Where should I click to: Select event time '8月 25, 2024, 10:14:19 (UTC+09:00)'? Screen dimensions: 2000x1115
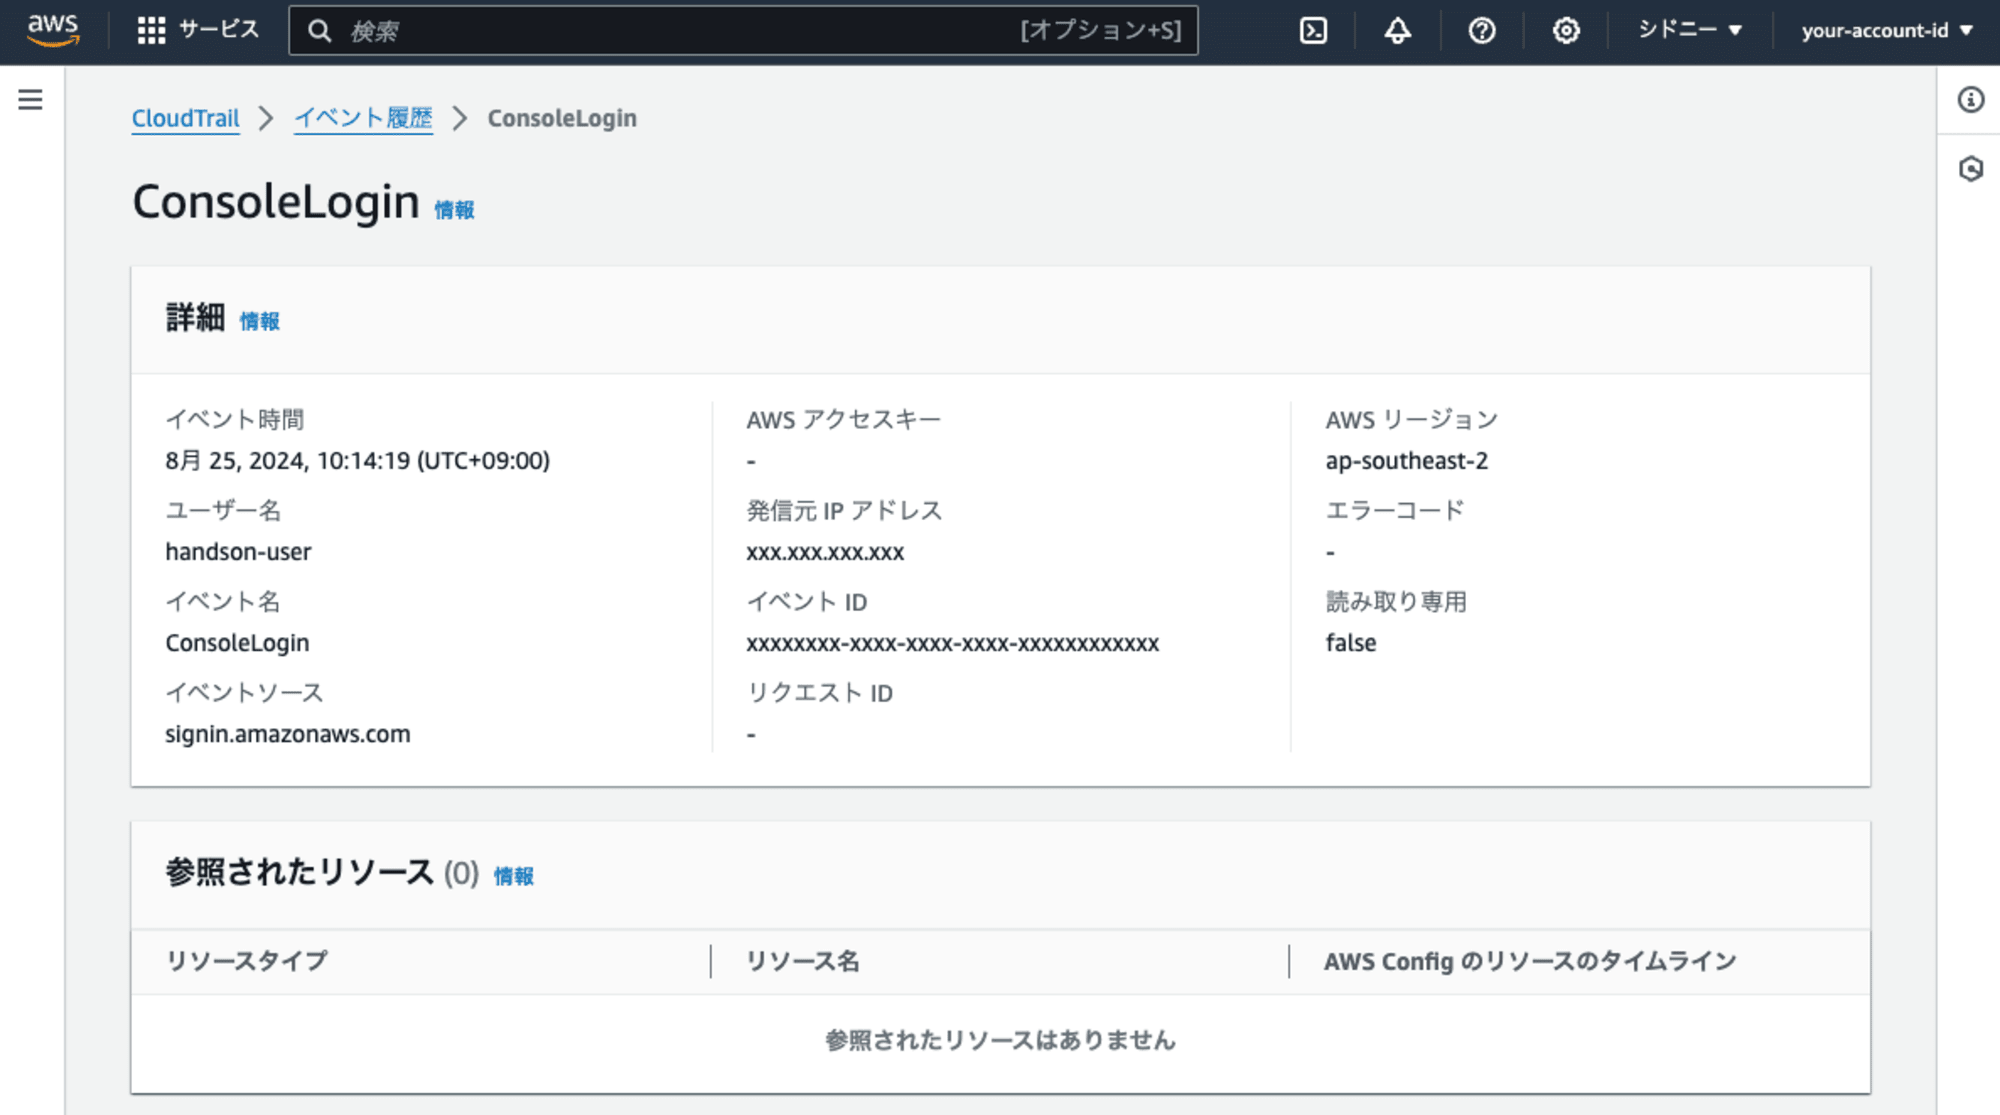358,461
